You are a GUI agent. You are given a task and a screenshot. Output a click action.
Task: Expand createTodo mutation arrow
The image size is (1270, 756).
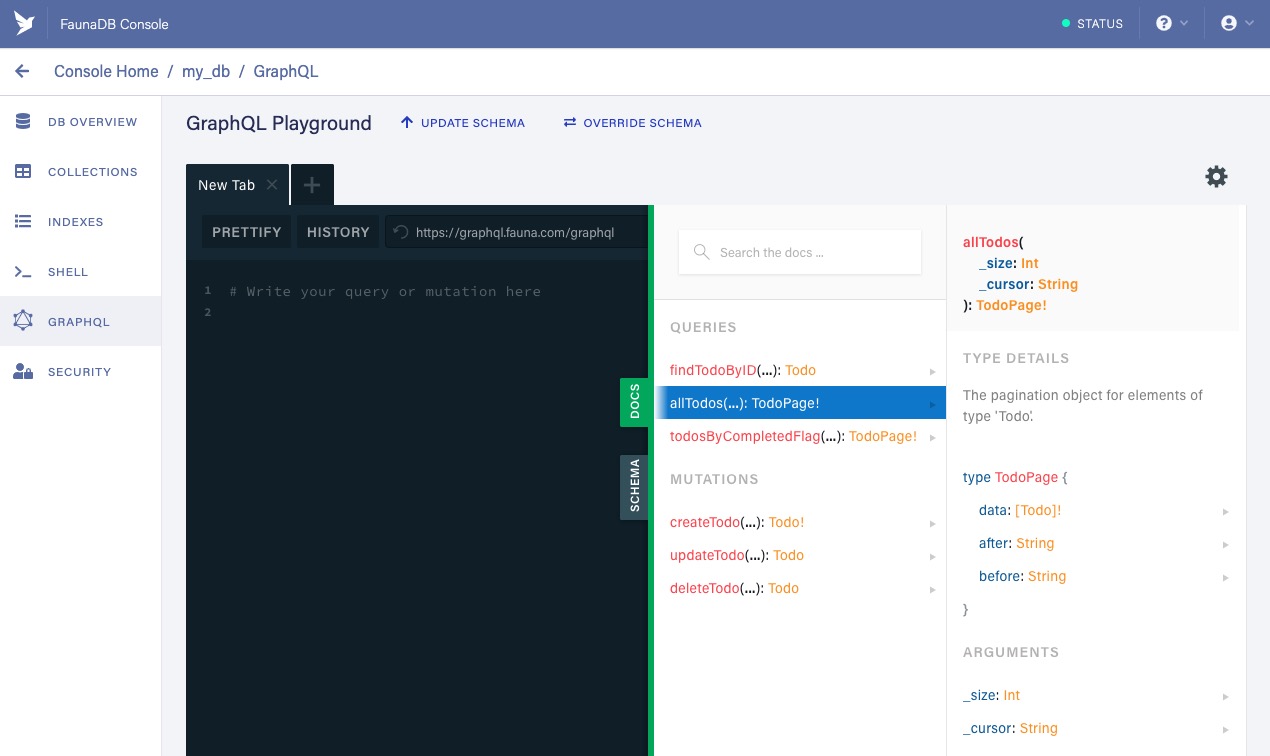[x=932, y=523]
